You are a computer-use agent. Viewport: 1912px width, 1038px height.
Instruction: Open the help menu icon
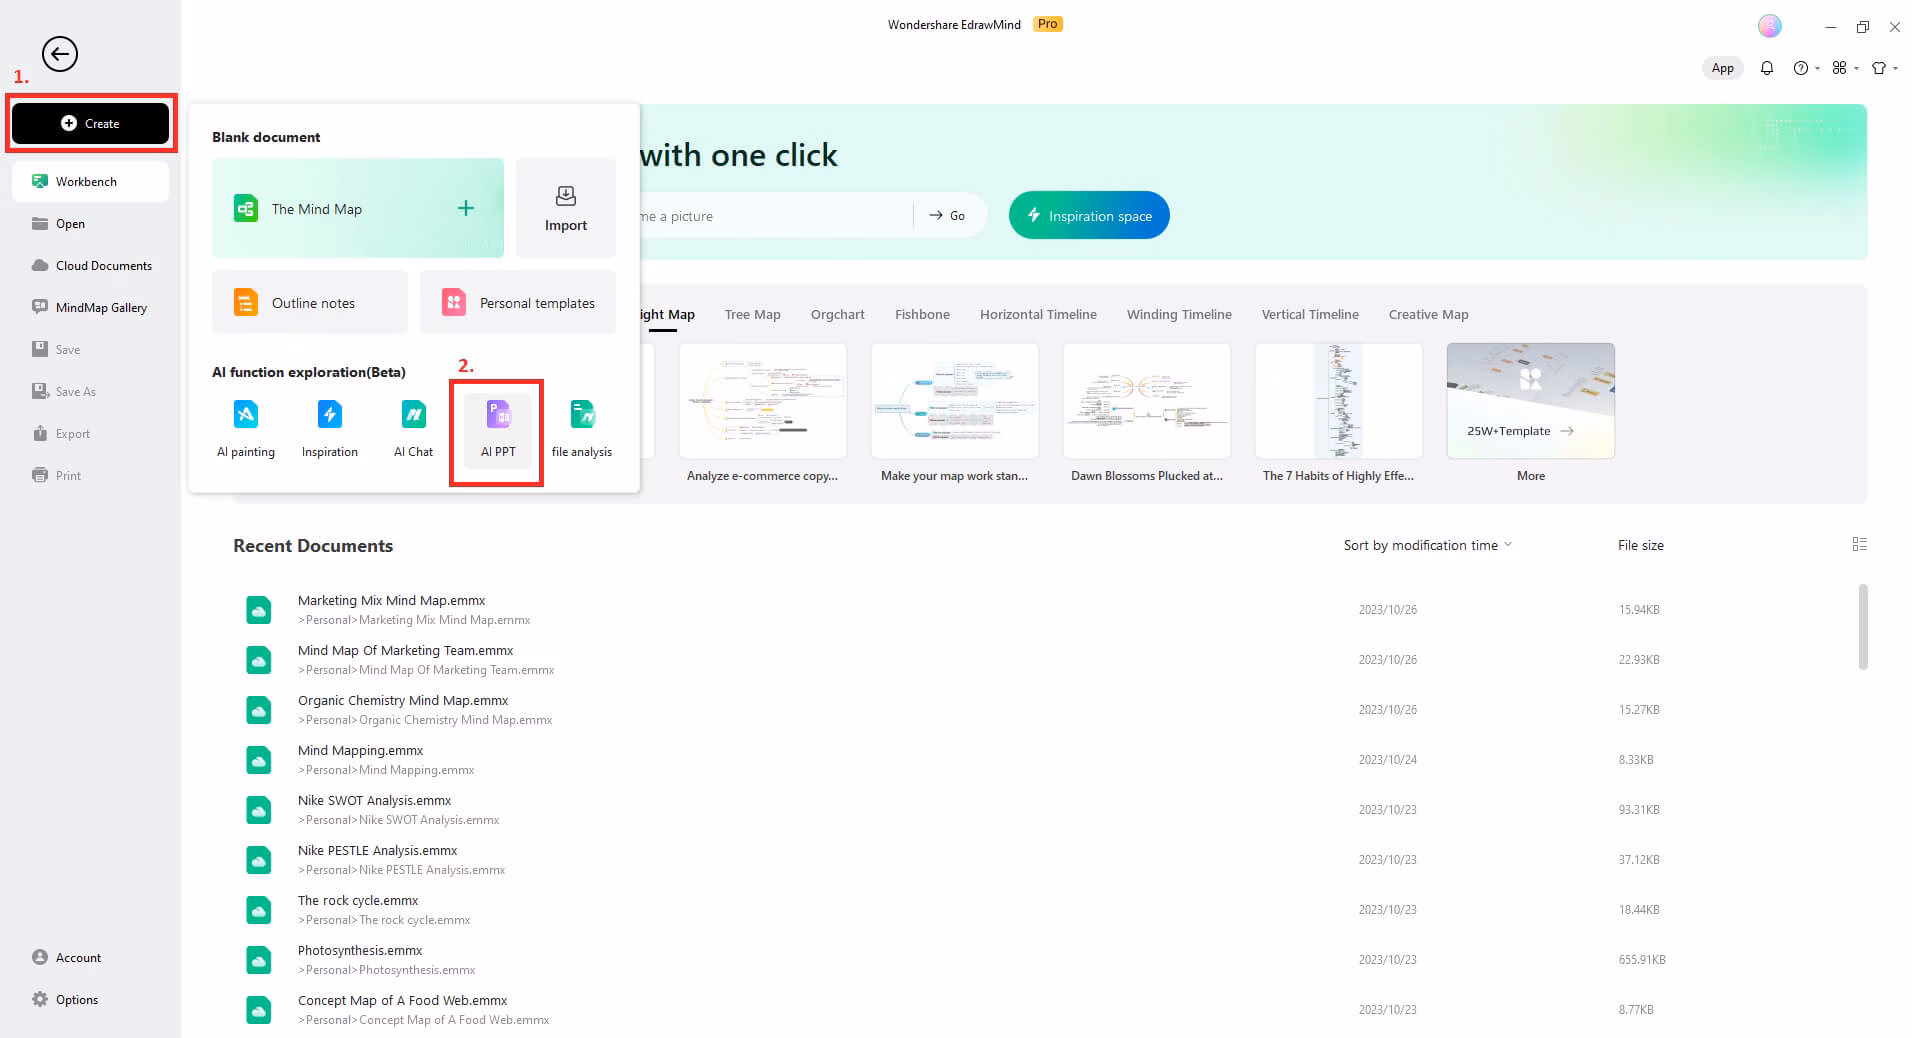[1801, 68]
